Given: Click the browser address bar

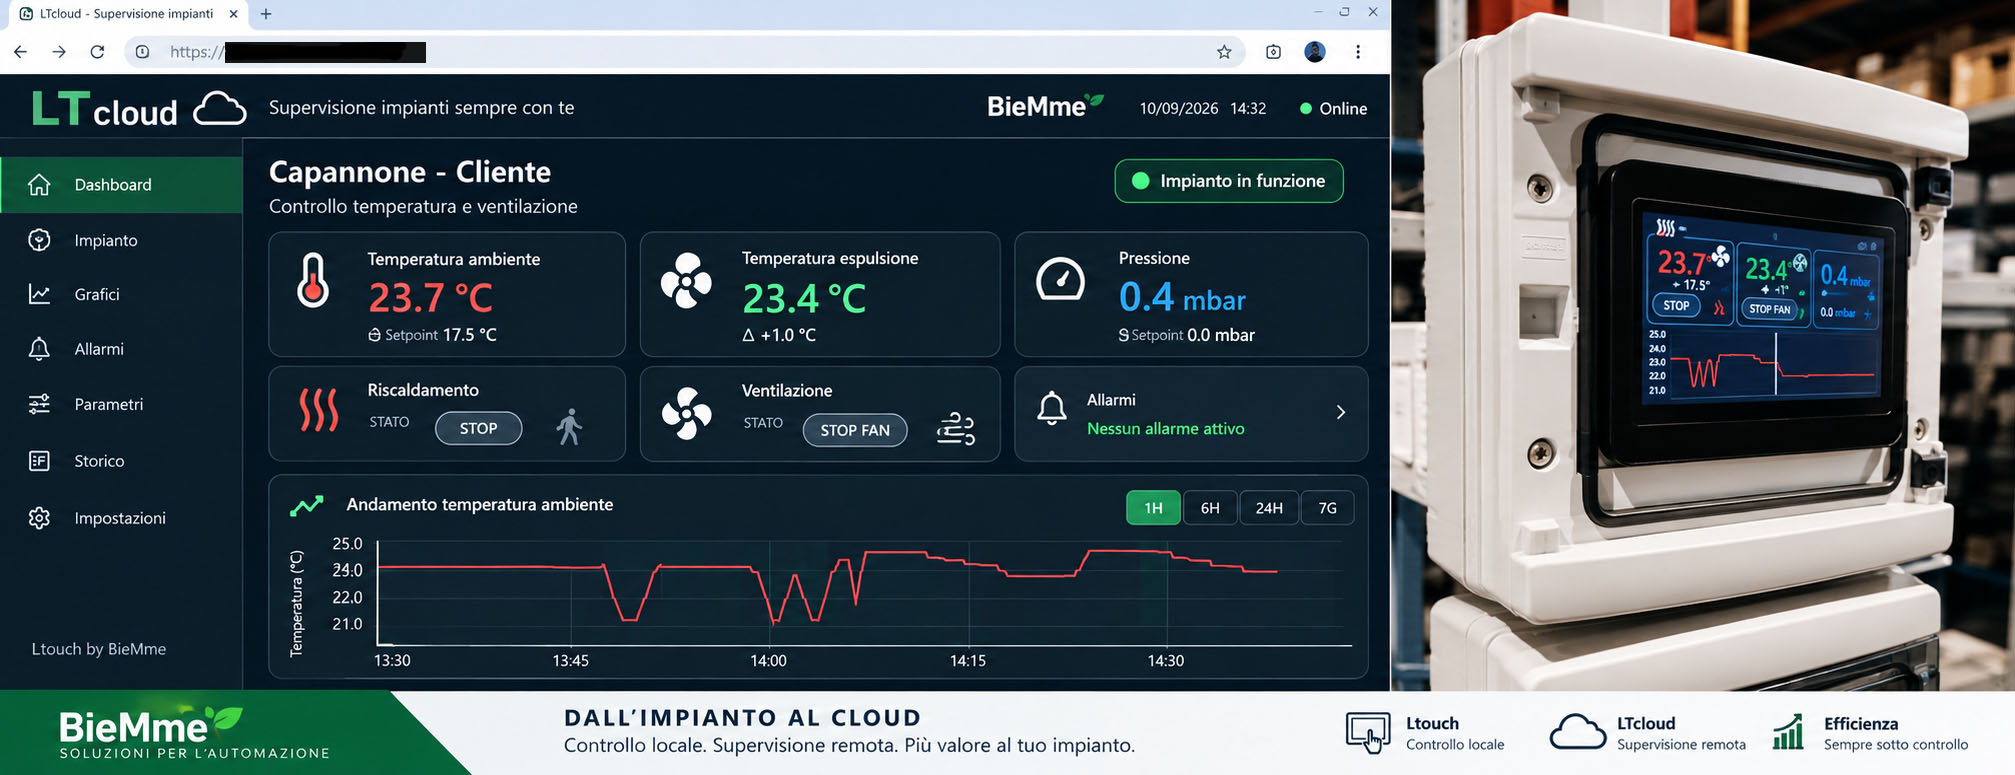Looking at the screenshot, I should pos(685,52).
